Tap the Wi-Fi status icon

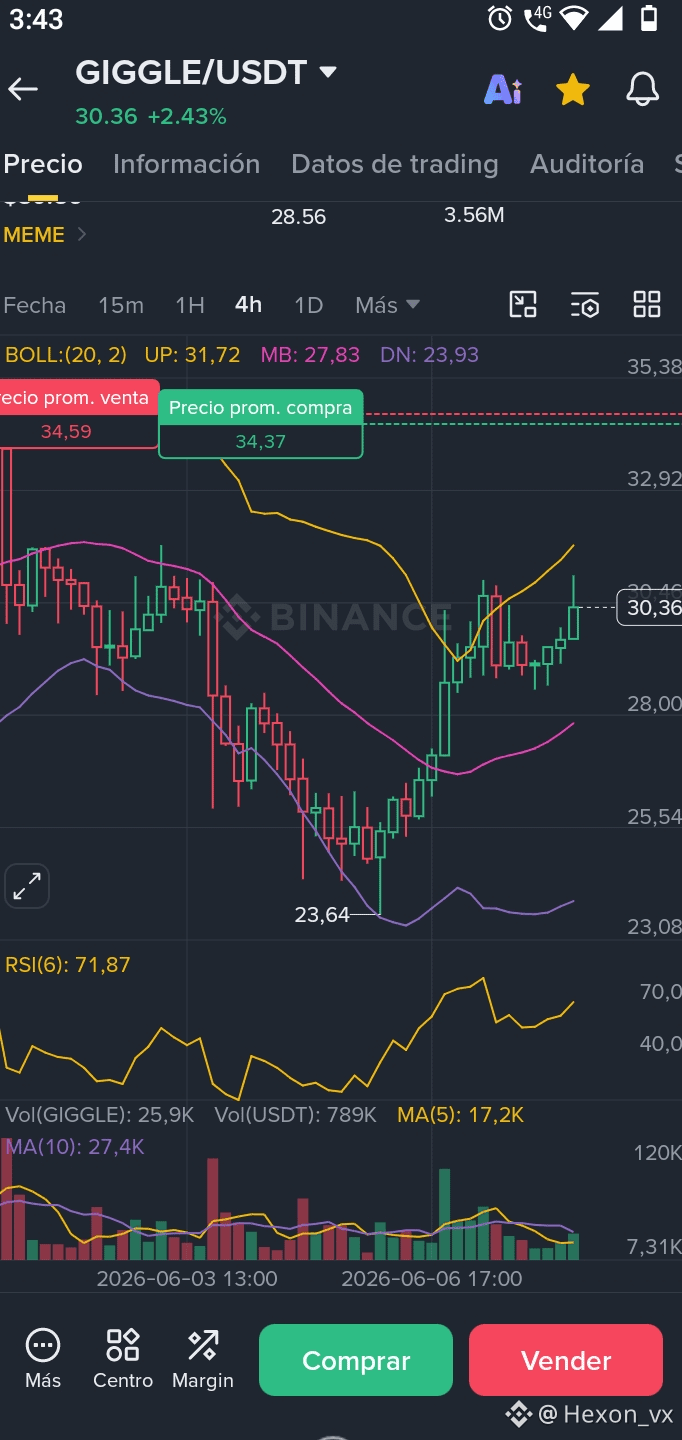click(x=574, y=18)
